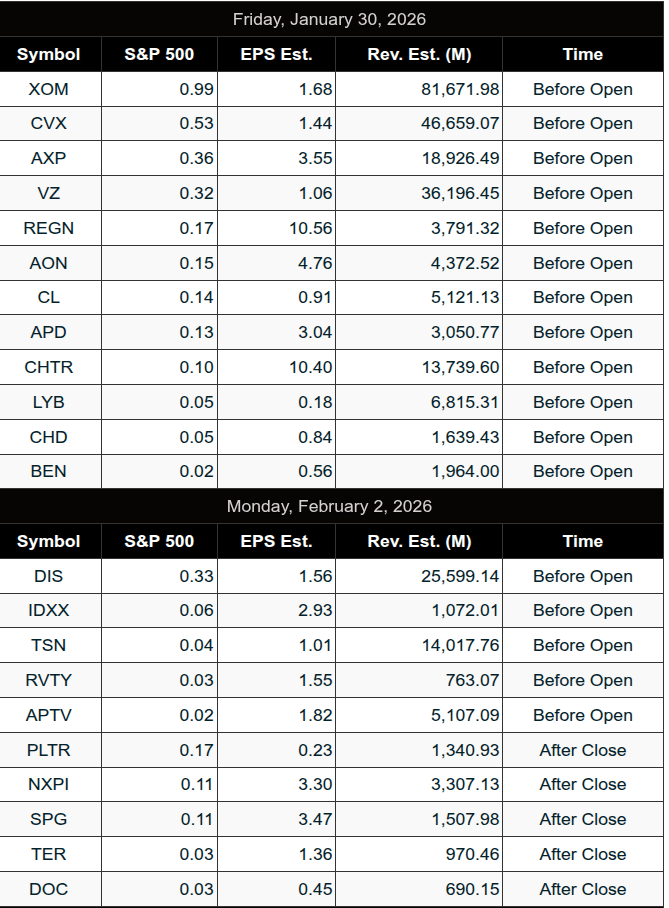Open the CVX symbol link
This screenshot has width=669, height=908.
[x=49, y=124]
